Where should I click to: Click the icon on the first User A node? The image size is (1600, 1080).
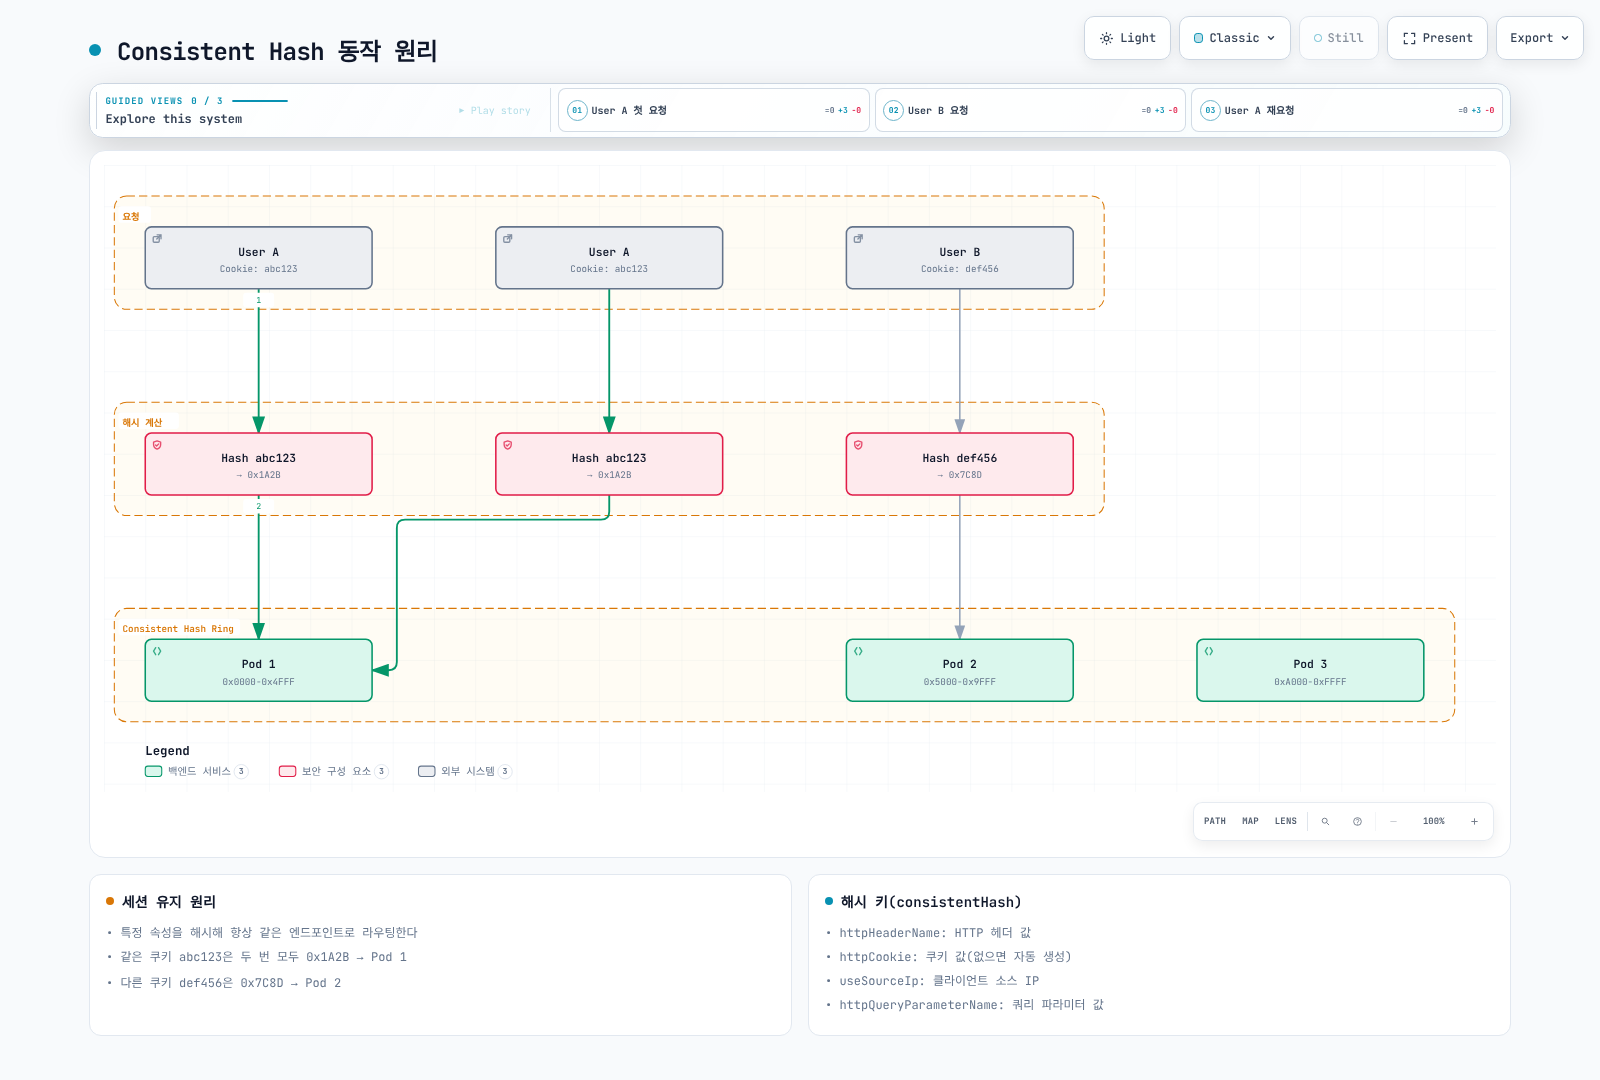tap(157, 239)
